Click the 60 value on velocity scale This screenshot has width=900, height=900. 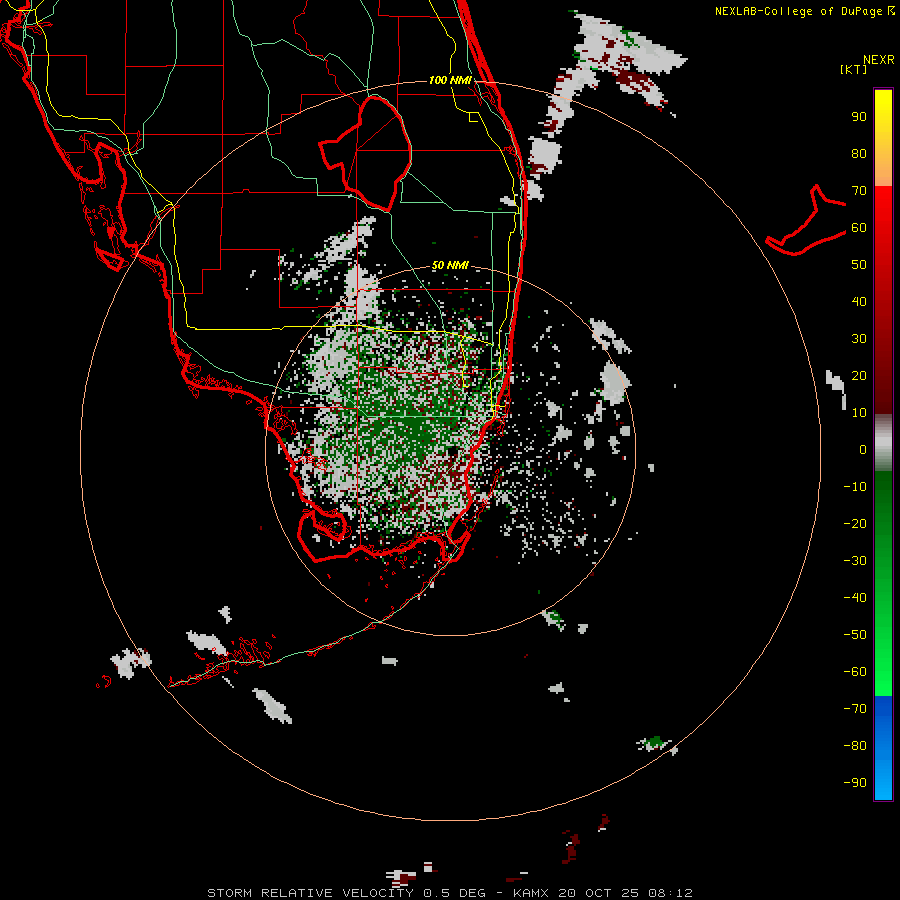point(859,228)
